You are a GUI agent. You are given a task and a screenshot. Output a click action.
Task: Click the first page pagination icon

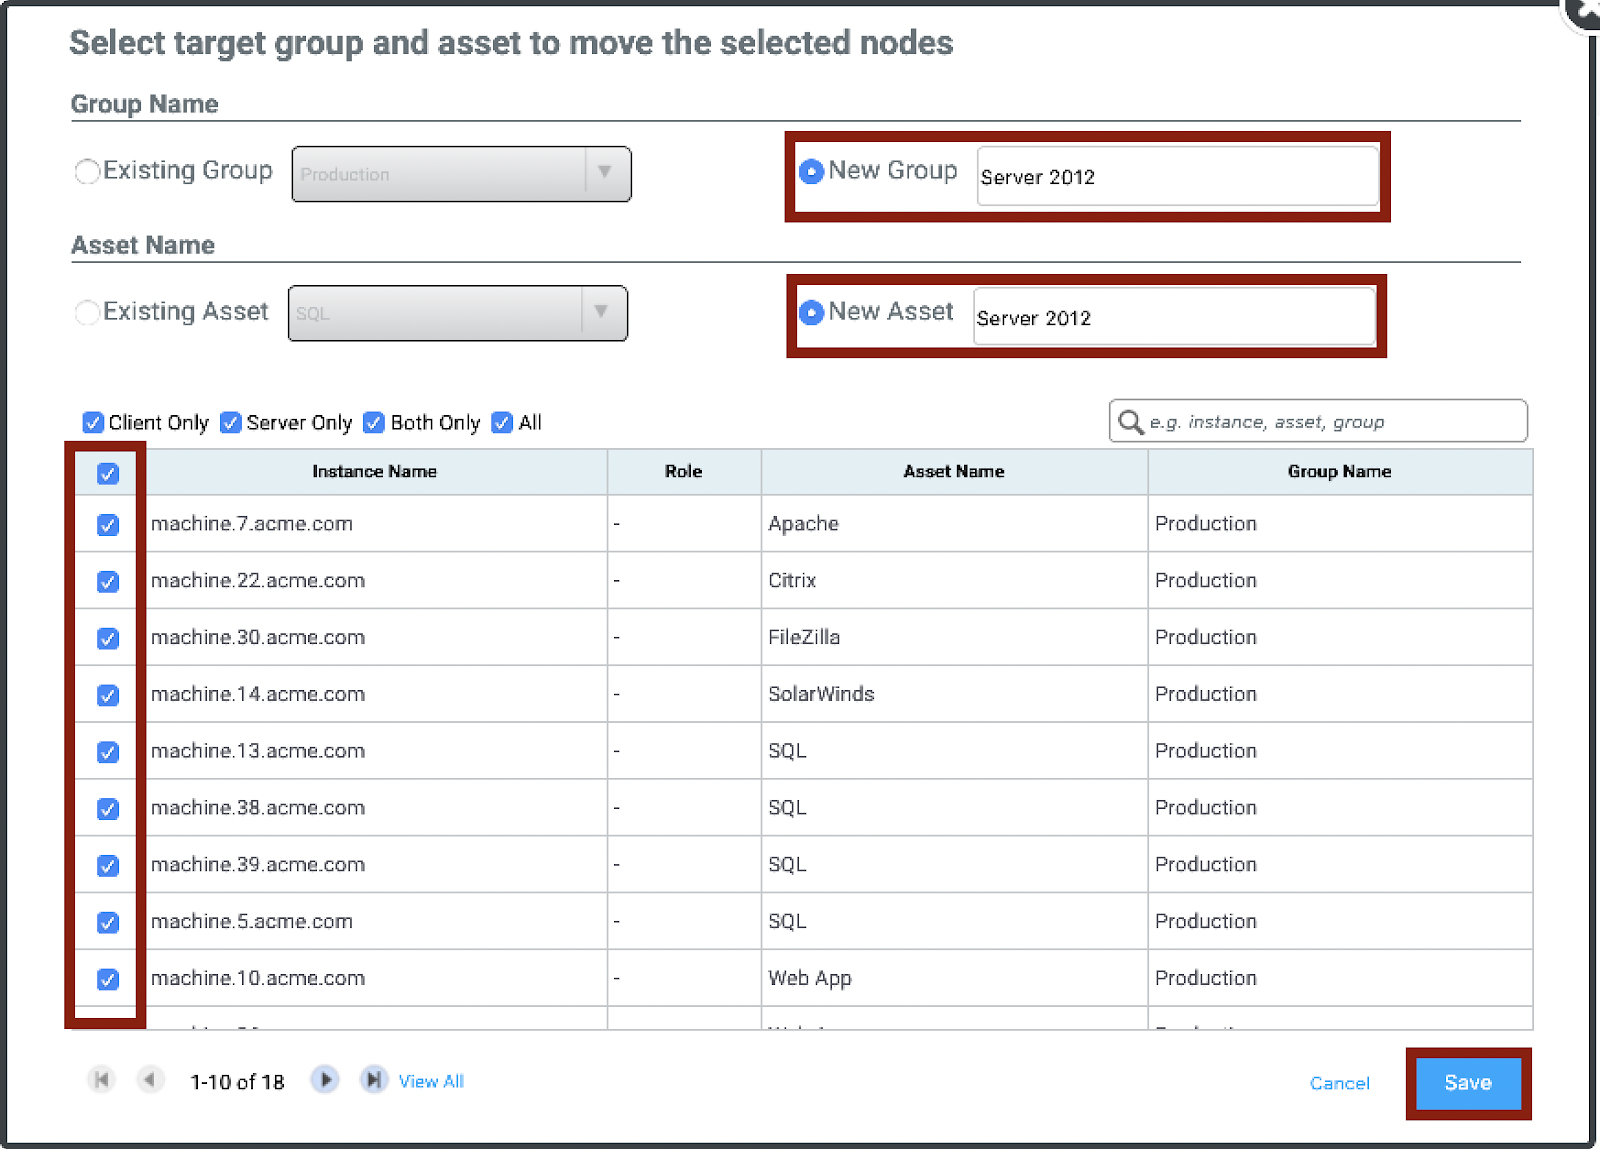tap(101, 1080)
